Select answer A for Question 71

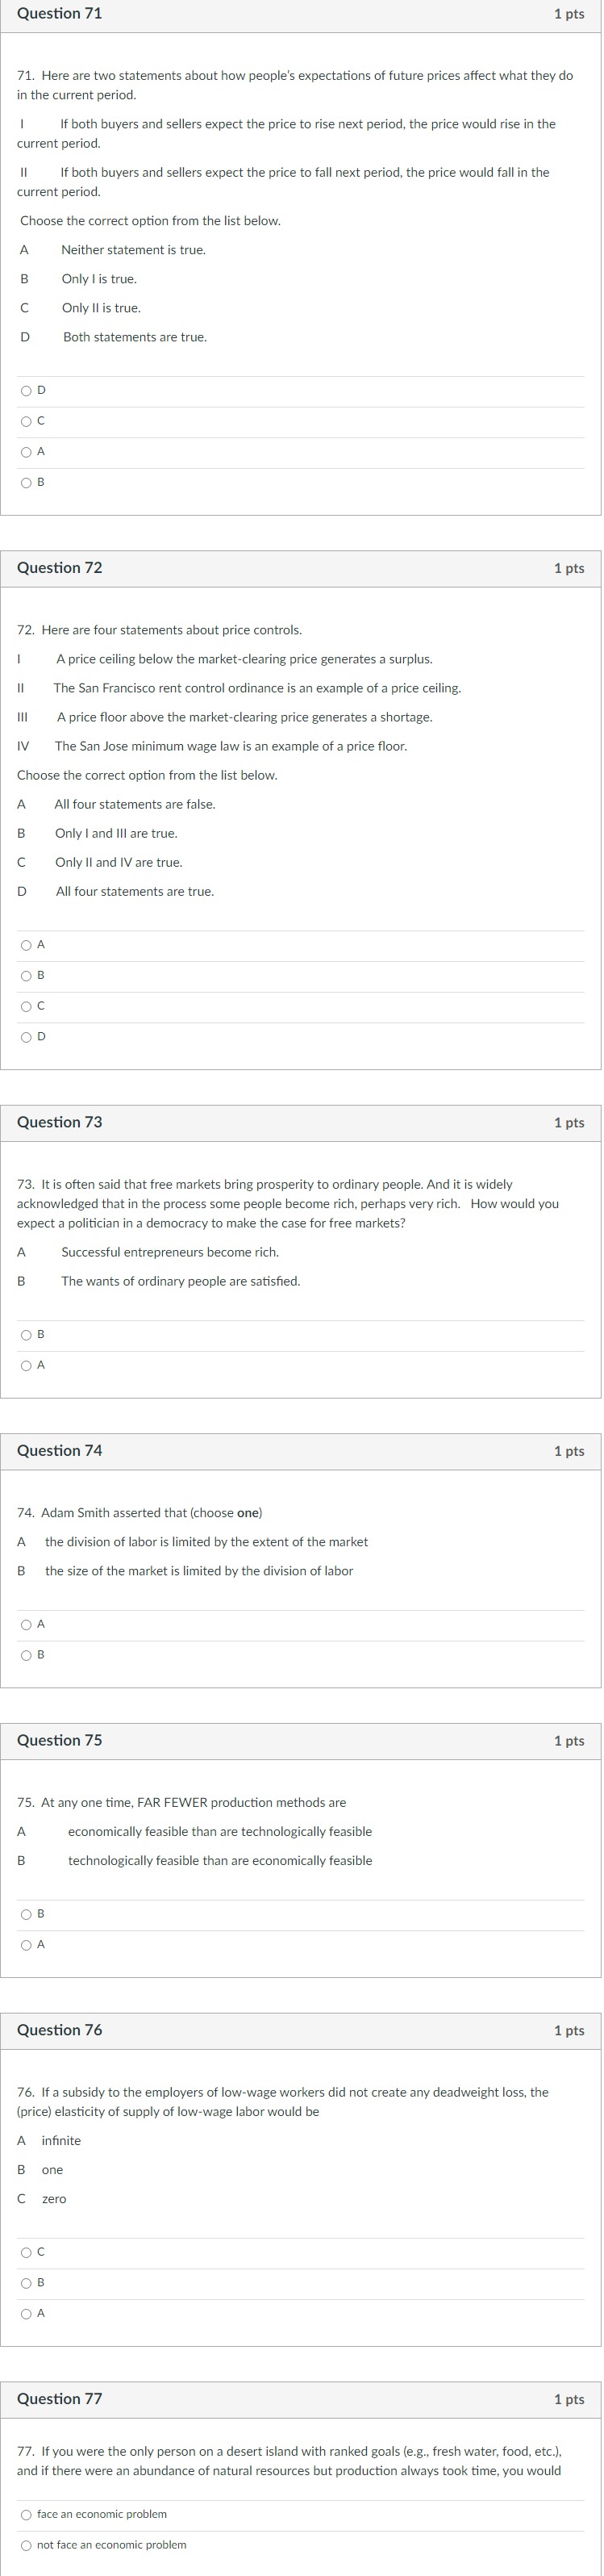tap(27, 452)
